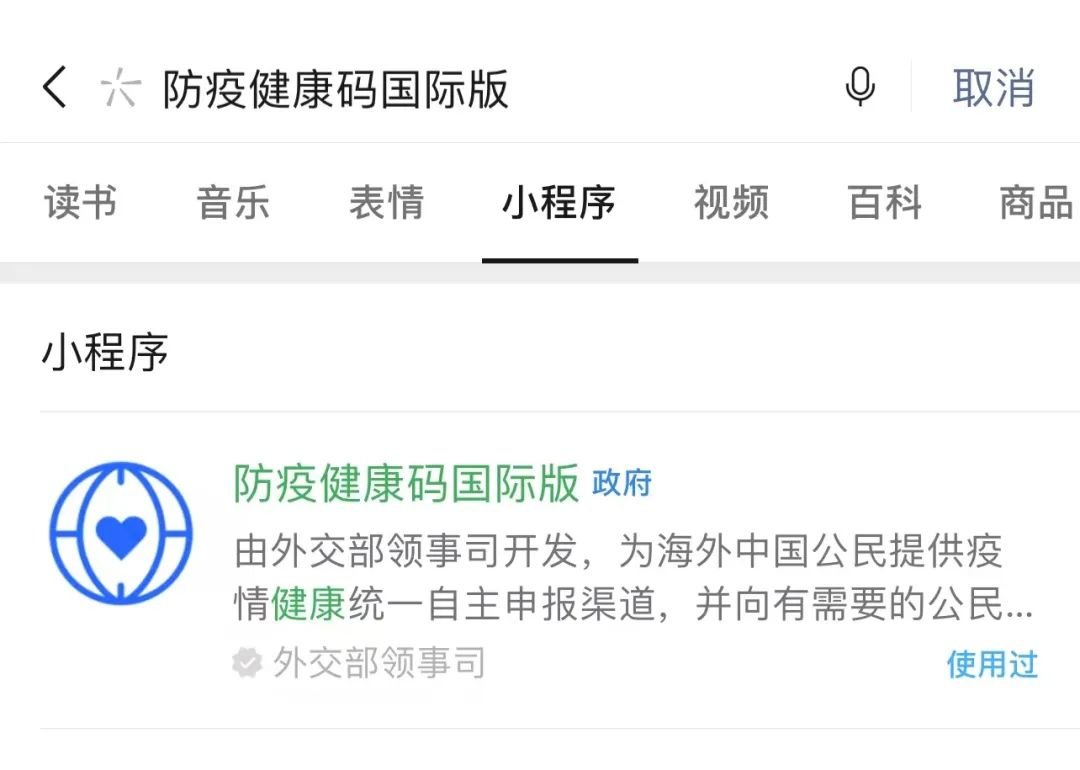Switch to the 音乐 tab
The image size is (1080, 770).
click(x=233, y=202)
